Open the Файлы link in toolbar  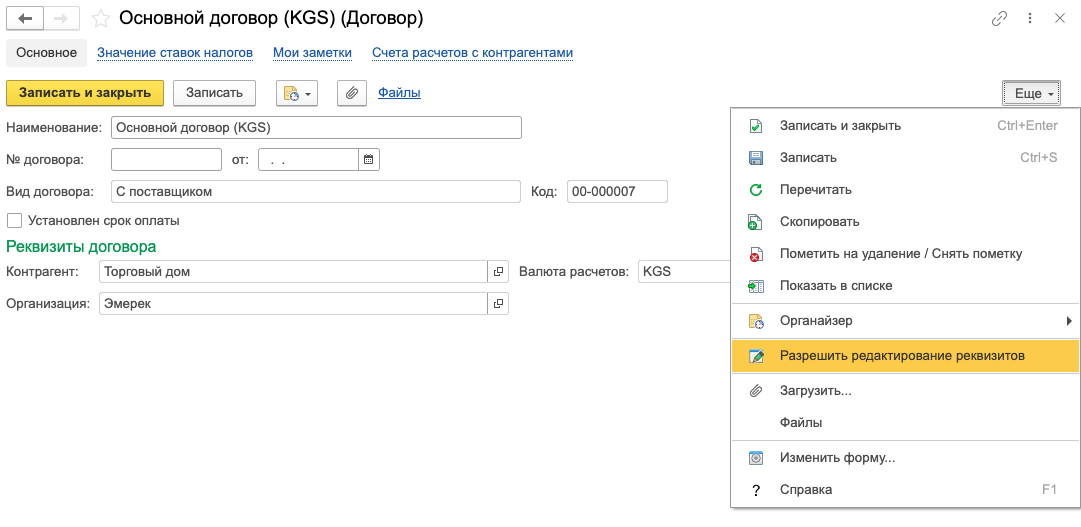tap(399, 93)
